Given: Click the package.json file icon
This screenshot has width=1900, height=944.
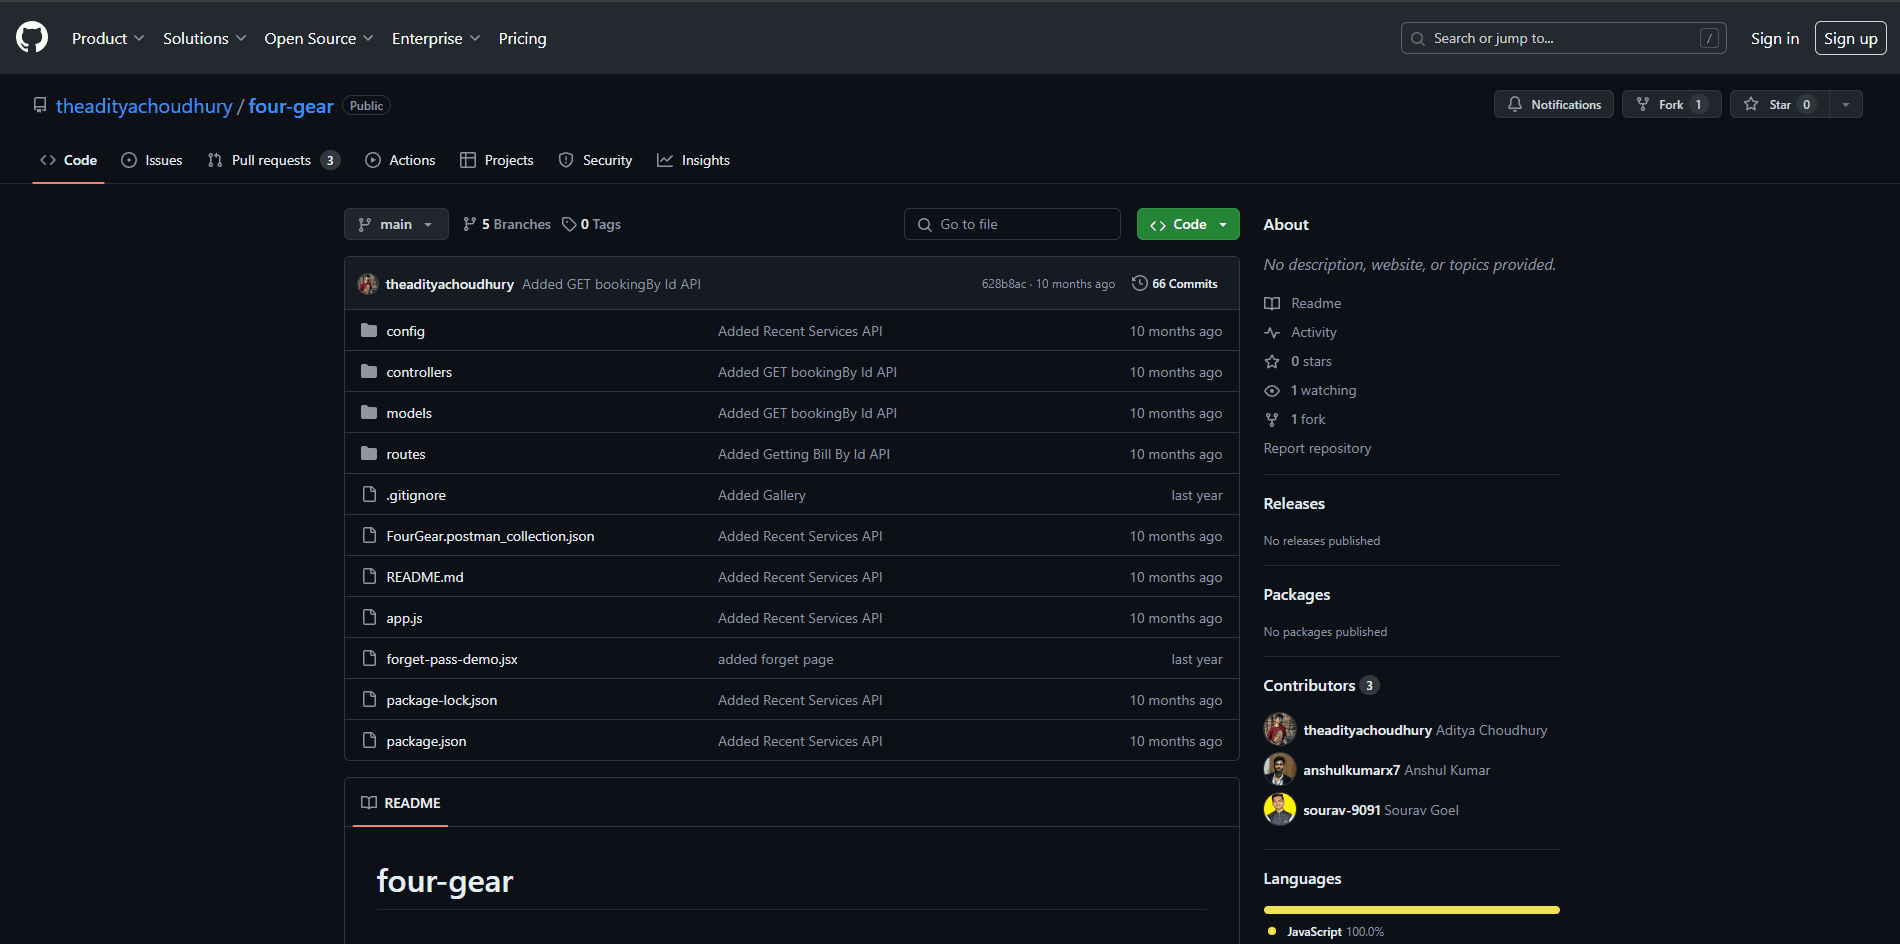Looking at the screenshot, I should click(369, 741).
